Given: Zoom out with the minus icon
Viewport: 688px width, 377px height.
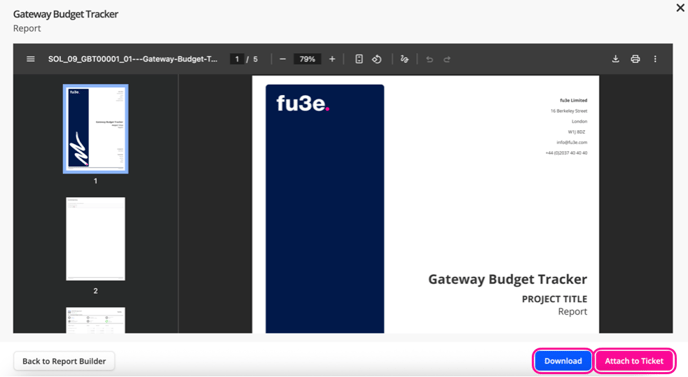Looking at the screenshot, I should pyautogui.click(x=283, y=59).
